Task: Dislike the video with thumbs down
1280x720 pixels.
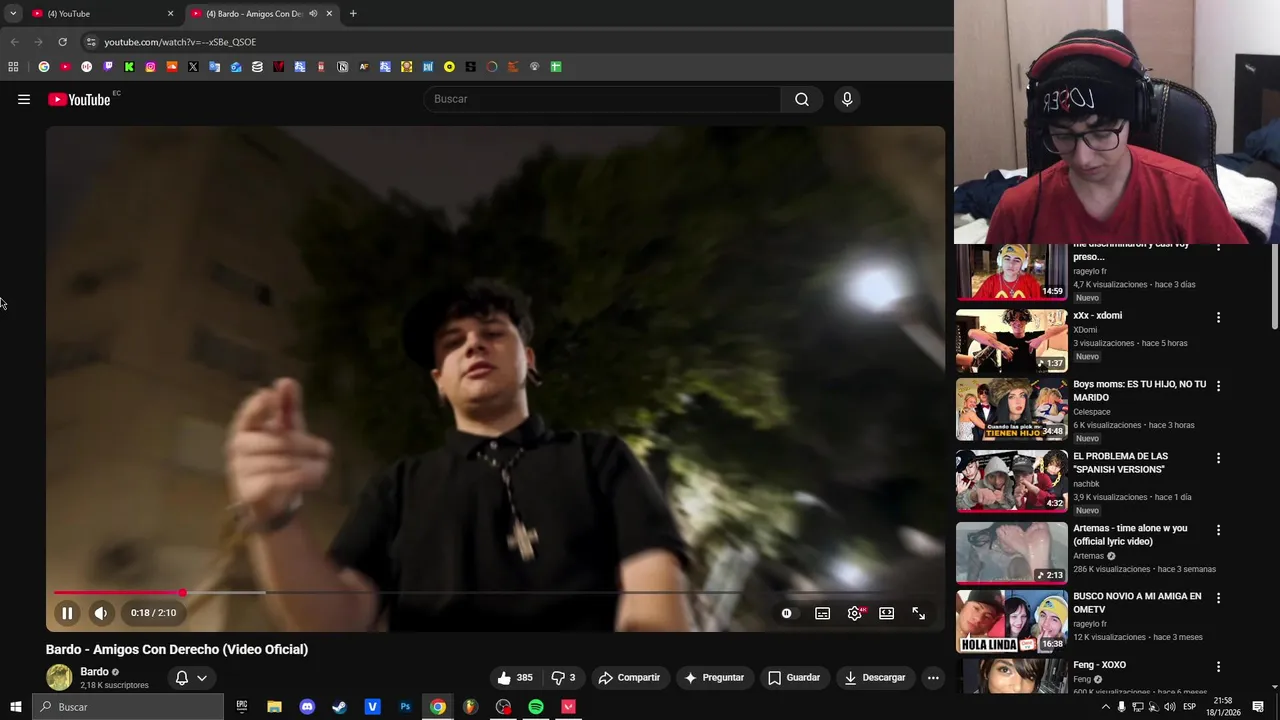Action: click(563, 677)
